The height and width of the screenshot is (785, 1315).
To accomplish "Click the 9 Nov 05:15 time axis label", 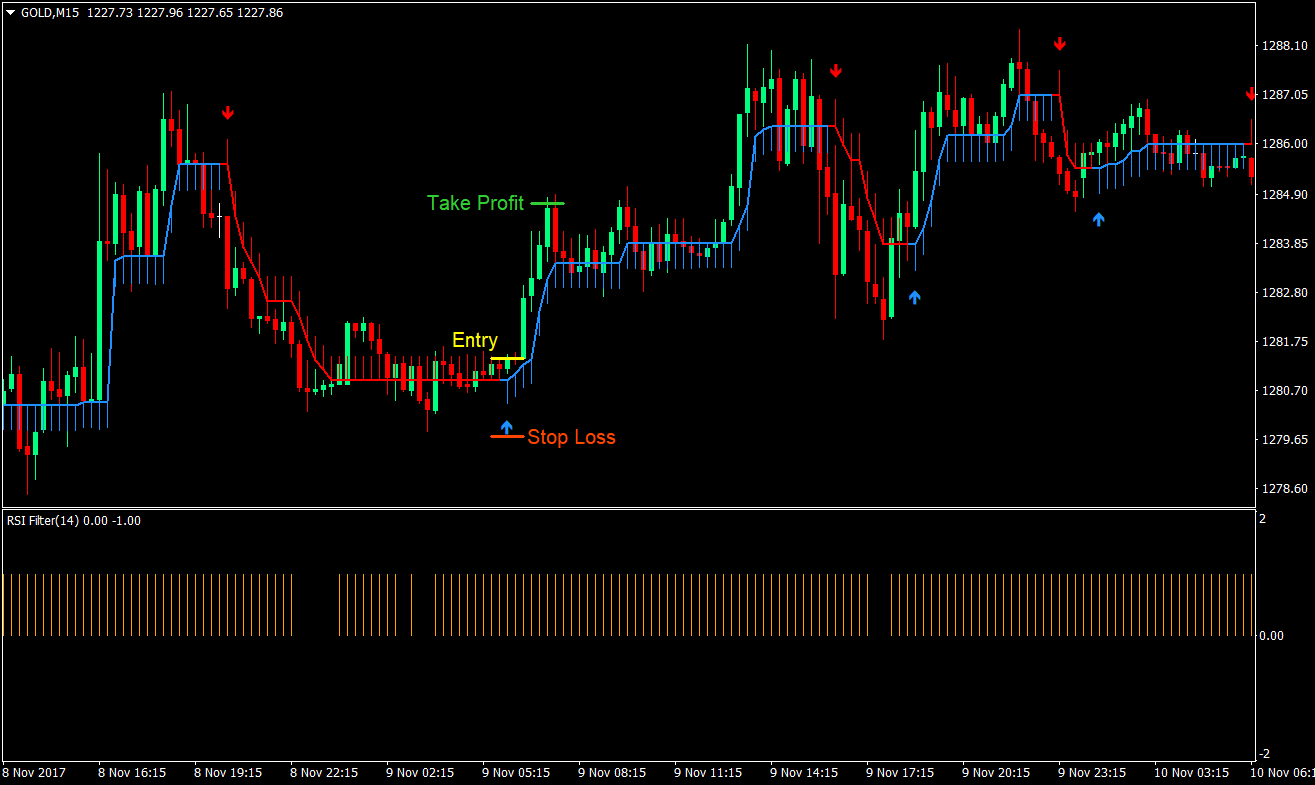I will 513,772.
